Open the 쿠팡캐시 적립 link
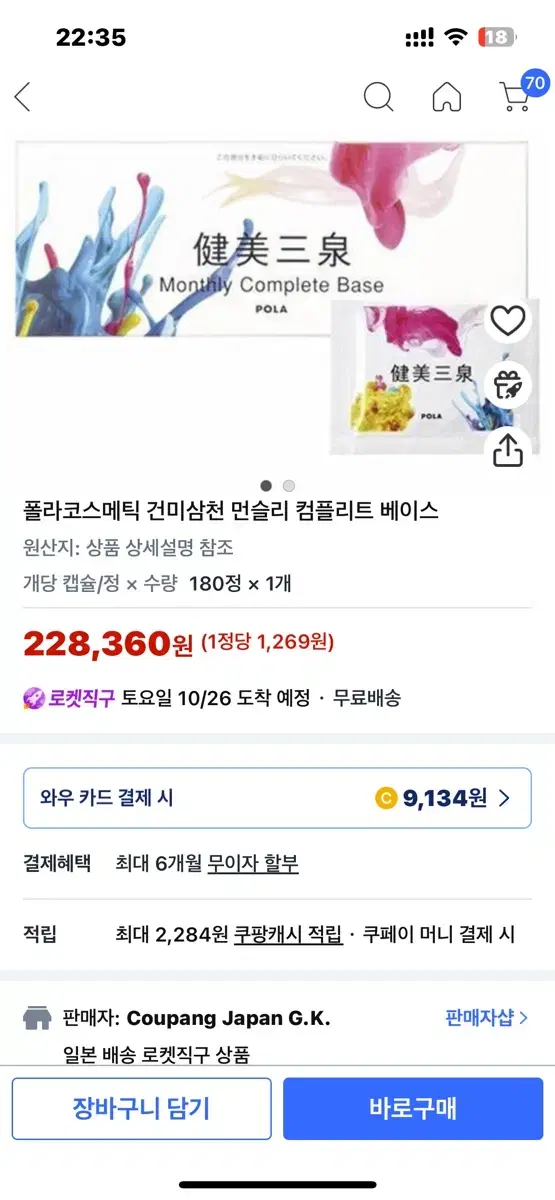 (288, 935)
